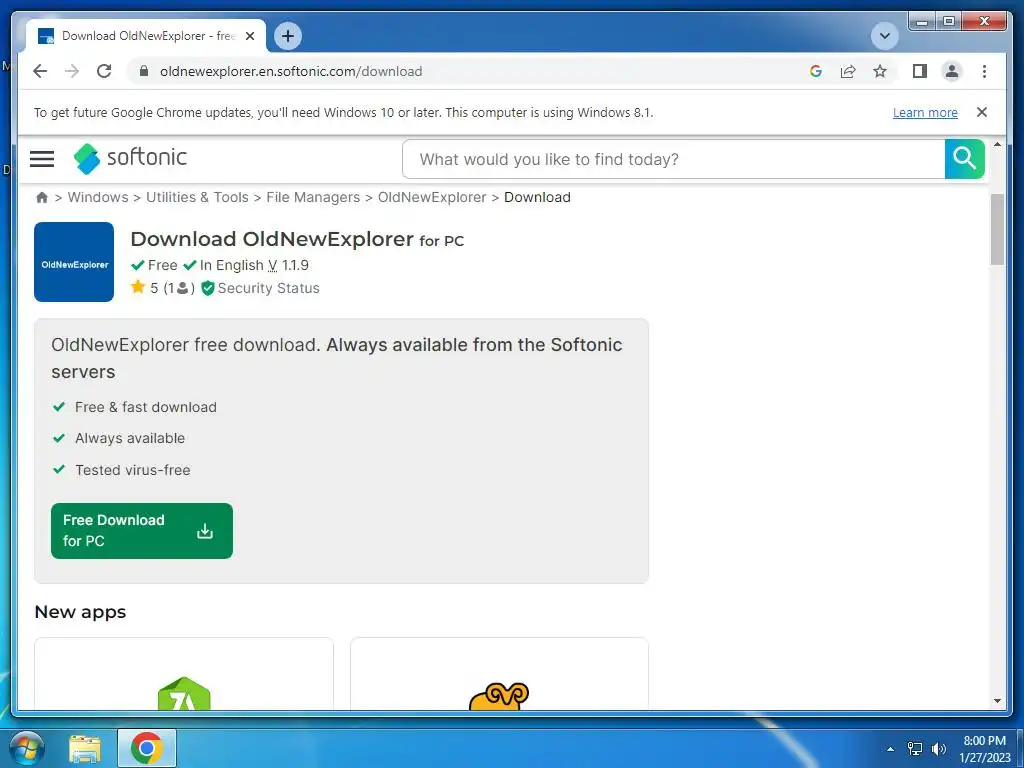Viewport: 1024px width, 768px height.
Task: Reload the current page
Action: click(104, 71)
